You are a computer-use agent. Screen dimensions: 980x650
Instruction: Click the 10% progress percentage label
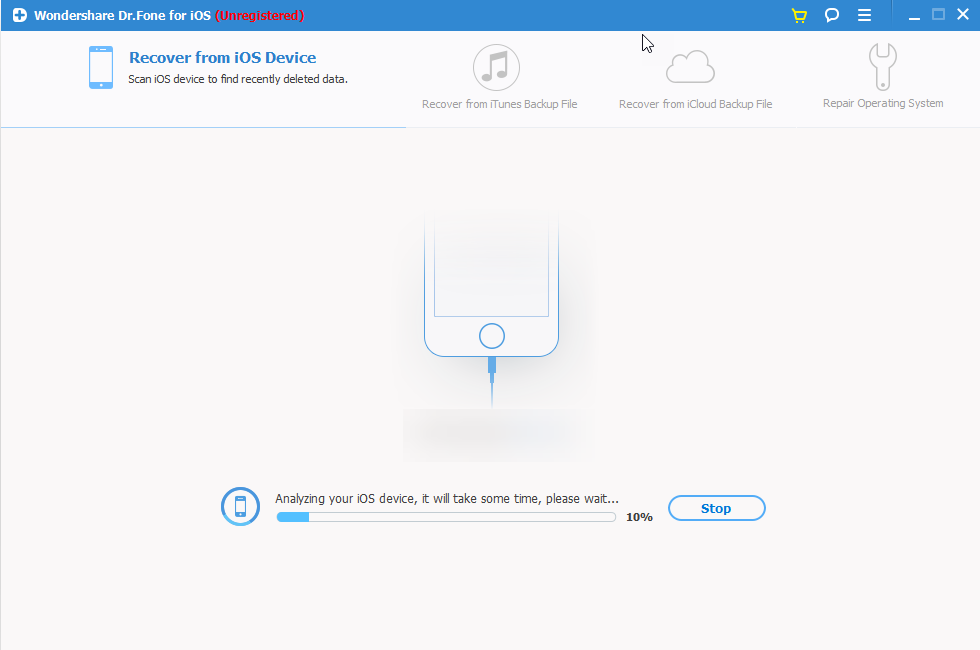639,517
